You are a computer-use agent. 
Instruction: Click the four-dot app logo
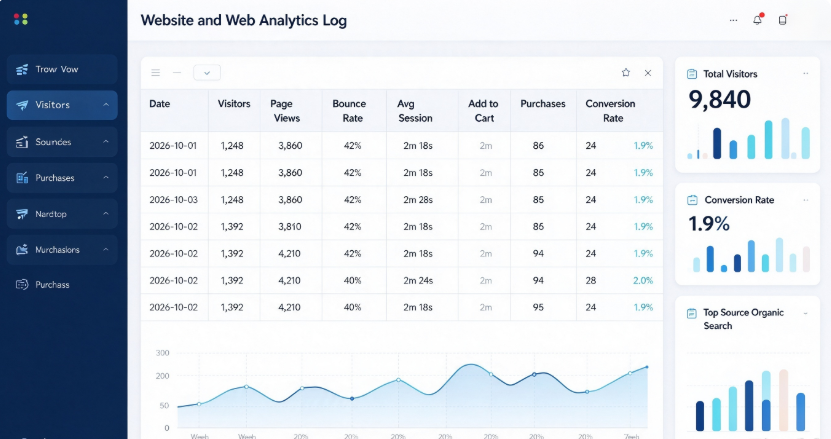(21, 19)
